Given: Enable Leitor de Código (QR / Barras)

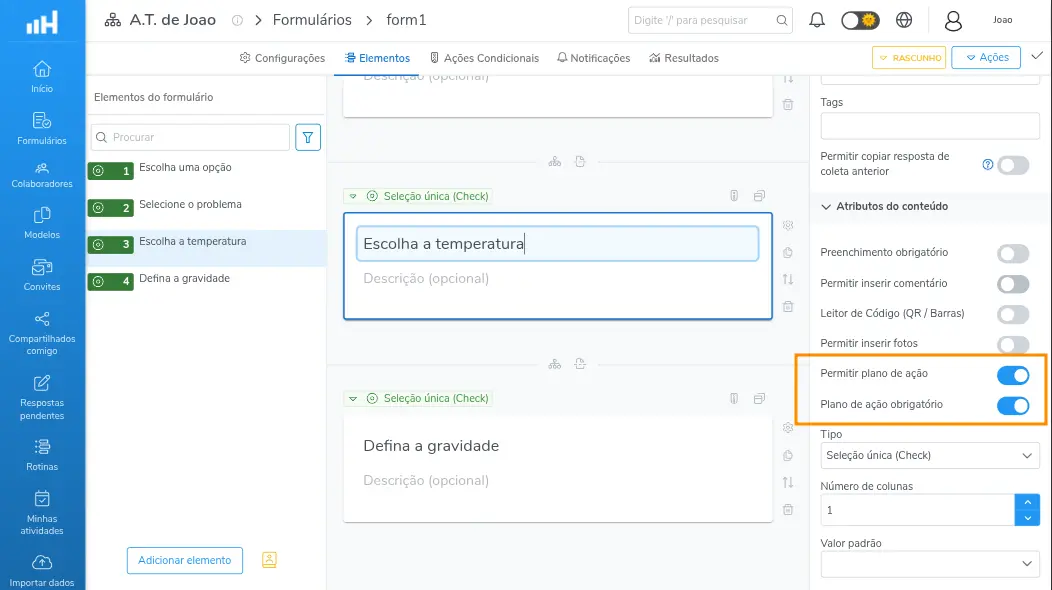Looking at the screenshot, I should pos(1013,313).
